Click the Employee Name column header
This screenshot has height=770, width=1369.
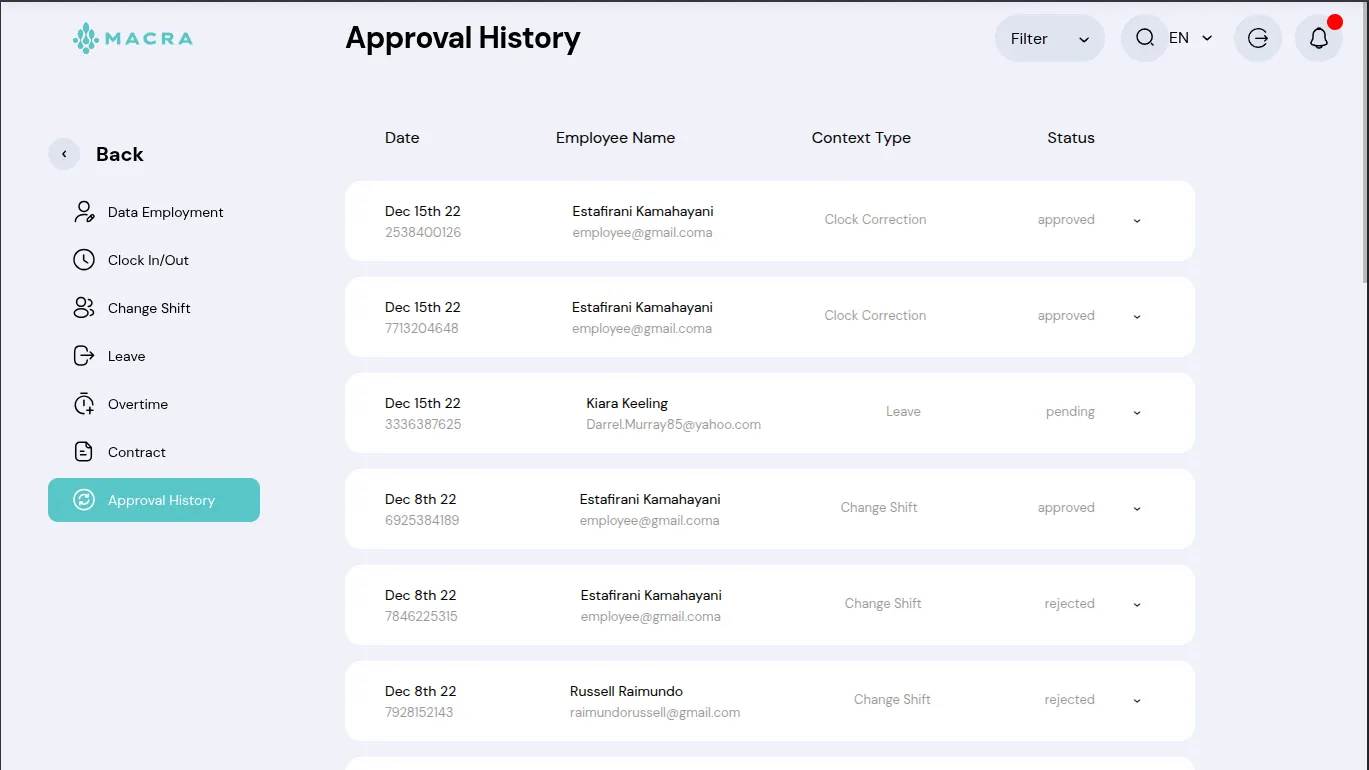[615, 138]
